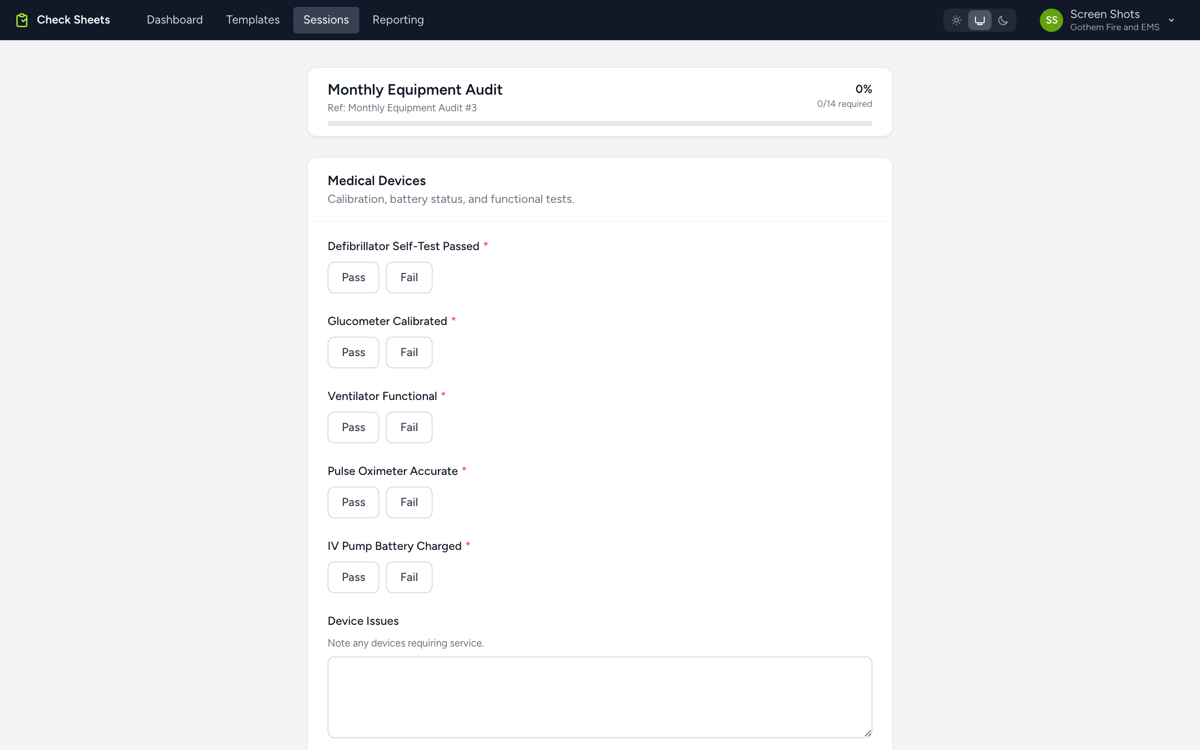The height and width of the screenshot is (750, 1200).
Task: Open the Sessions nav item
Action: 326,20
